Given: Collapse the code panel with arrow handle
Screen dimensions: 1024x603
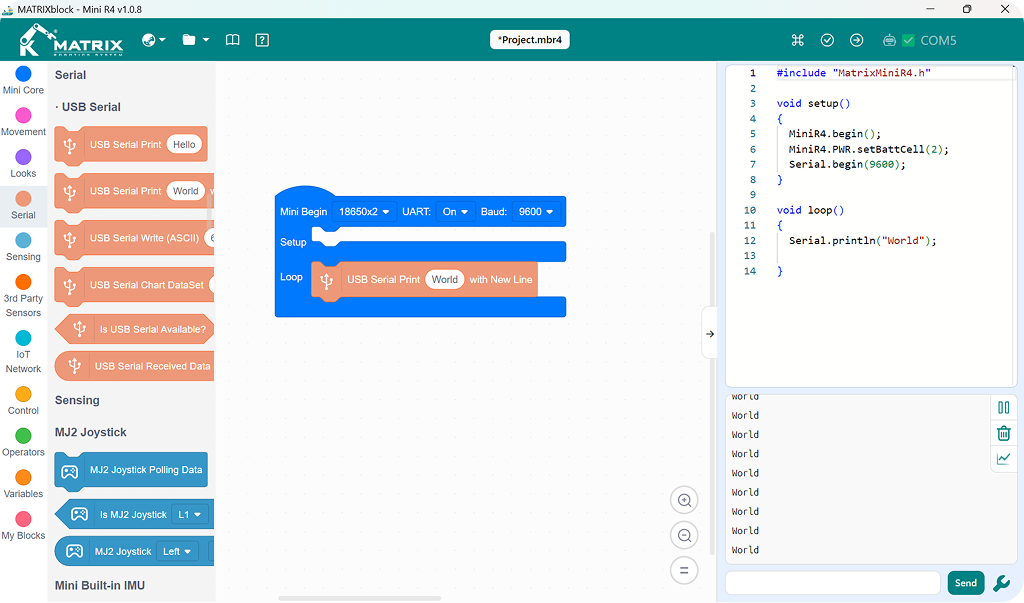Looking at the screenshot, I should 710,334.
